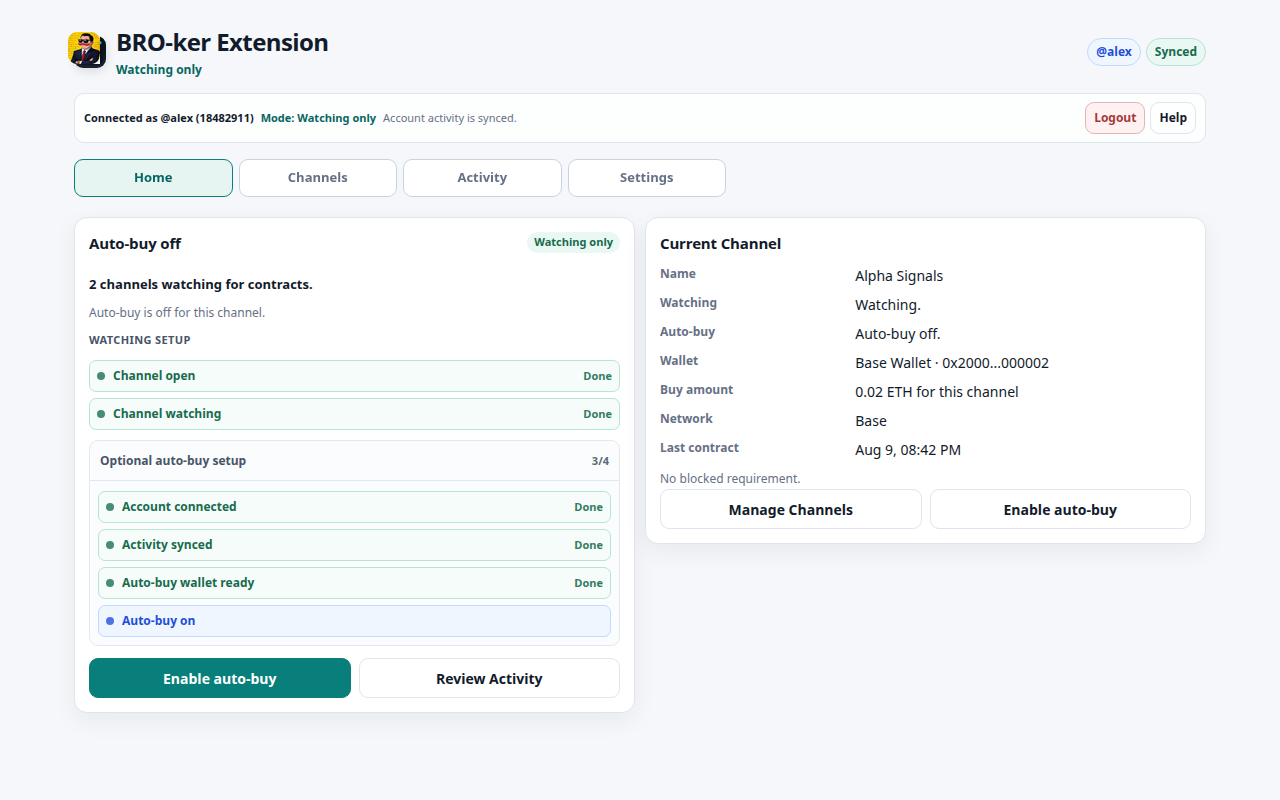Click Enable auto-buy in Current Channel card

(1060, 509)
